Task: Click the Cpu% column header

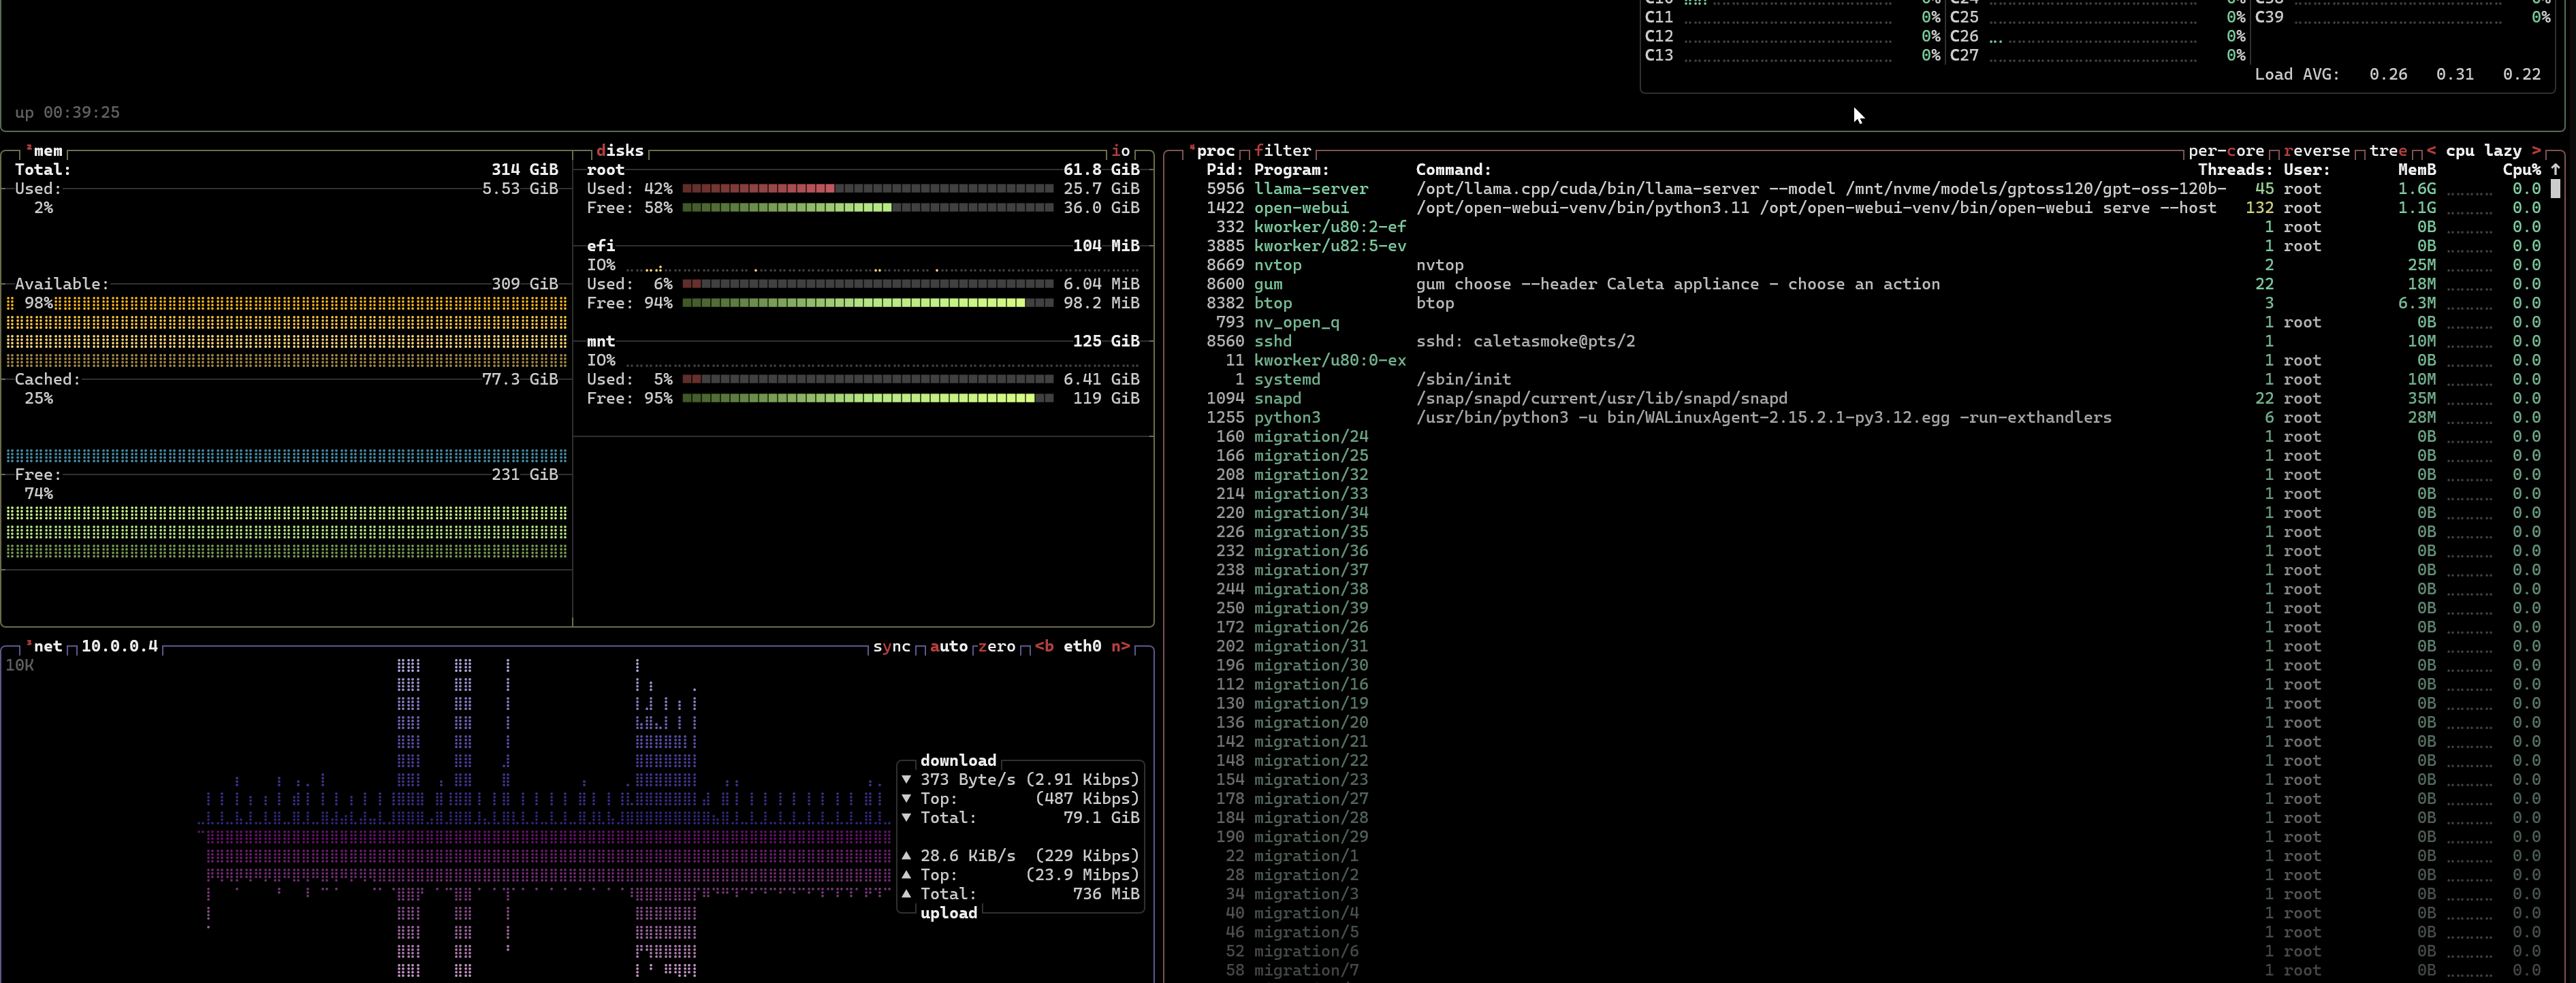Action: click(2522, 170)
